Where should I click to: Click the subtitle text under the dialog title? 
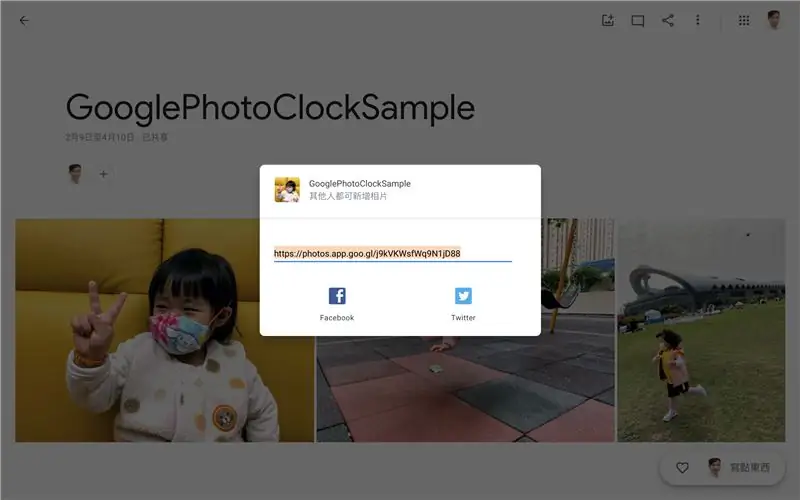click(x=348, y=196)
